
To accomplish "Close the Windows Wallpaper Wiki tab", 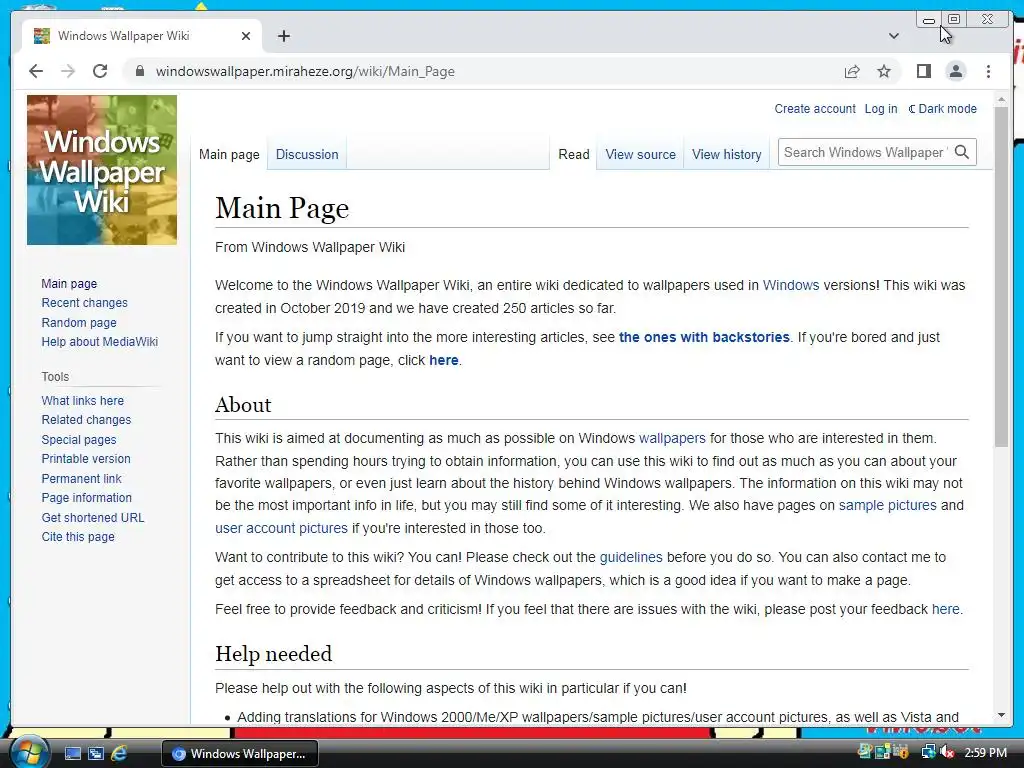I will [246, 36].
